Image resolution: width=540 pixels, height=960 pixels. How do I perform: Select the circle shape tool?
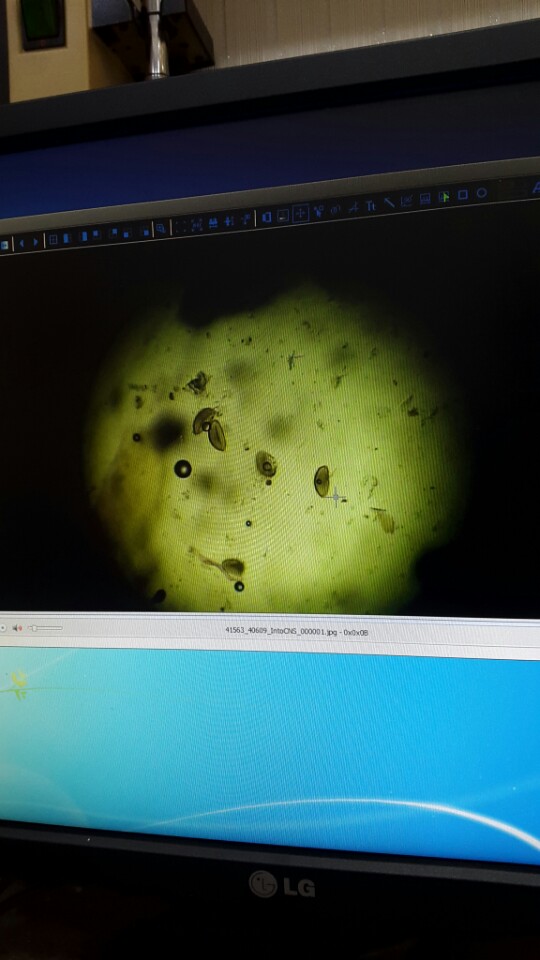coord(482,192)
